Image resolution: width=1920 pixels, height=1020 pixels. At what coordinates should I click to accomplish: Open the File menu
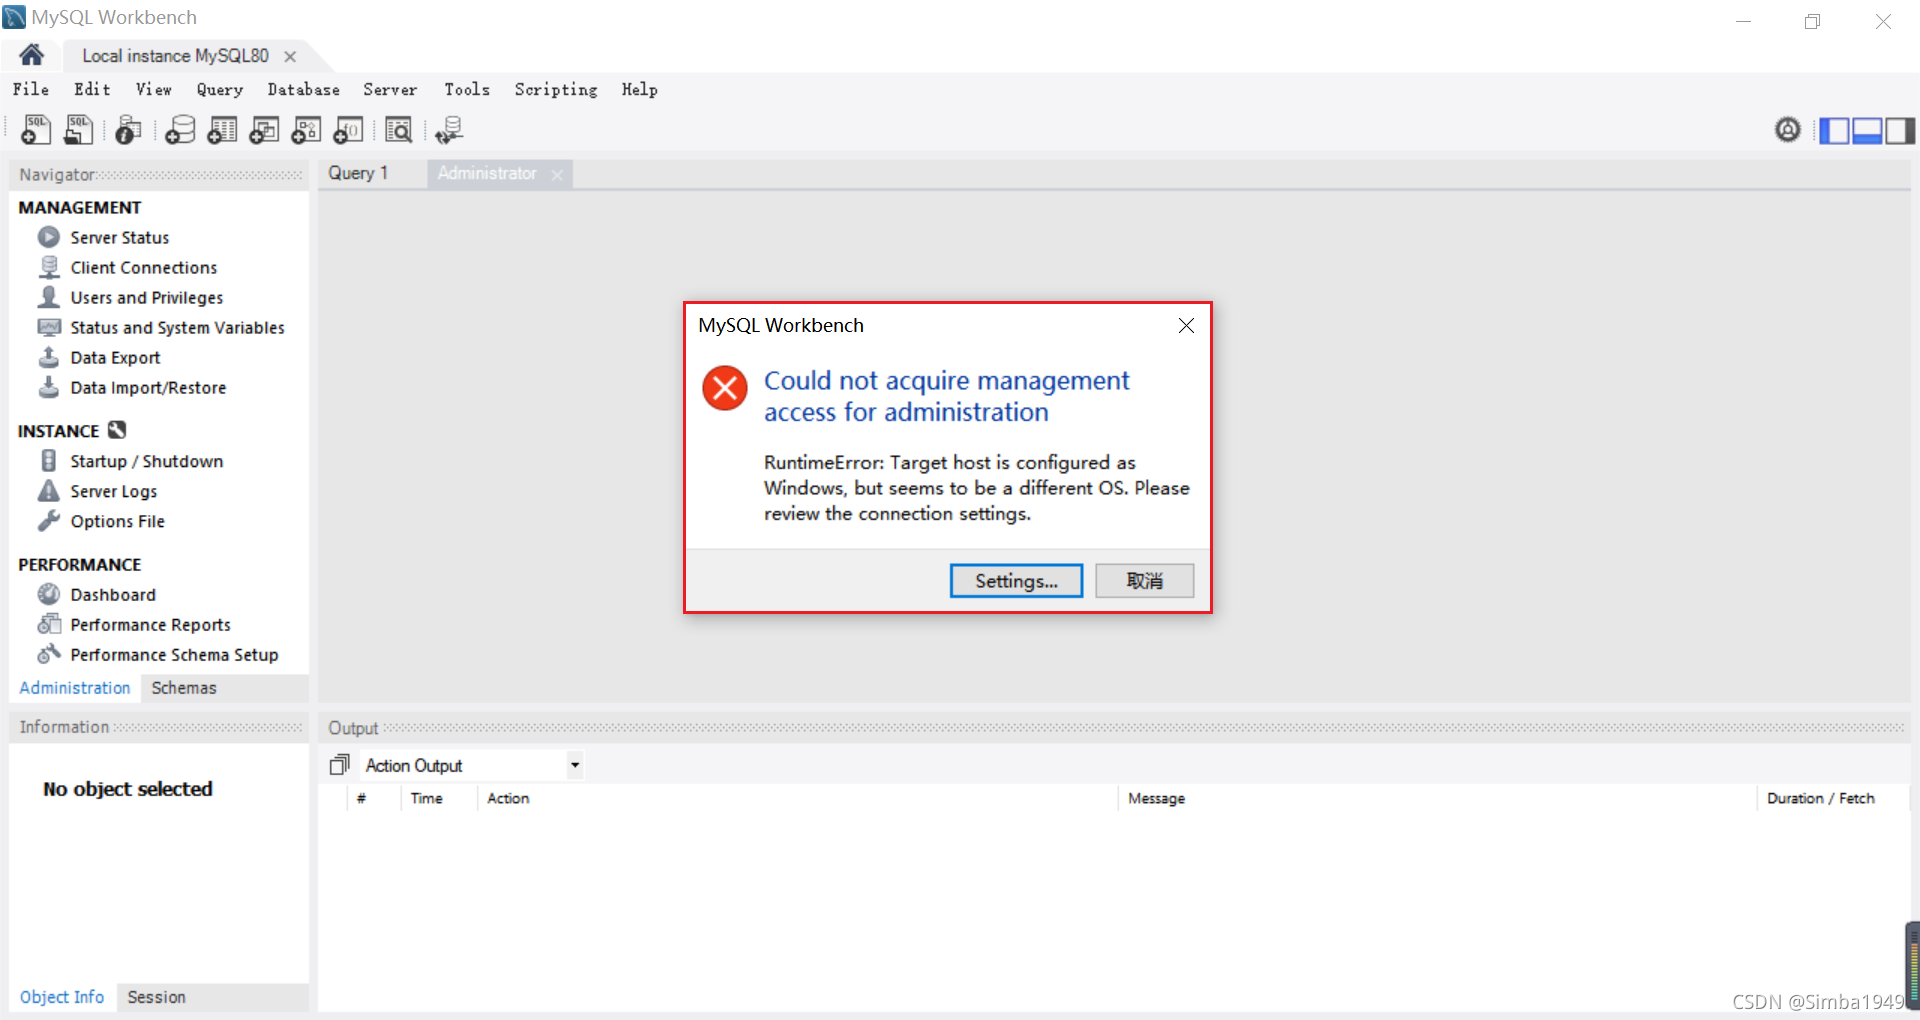coord(31,89)
